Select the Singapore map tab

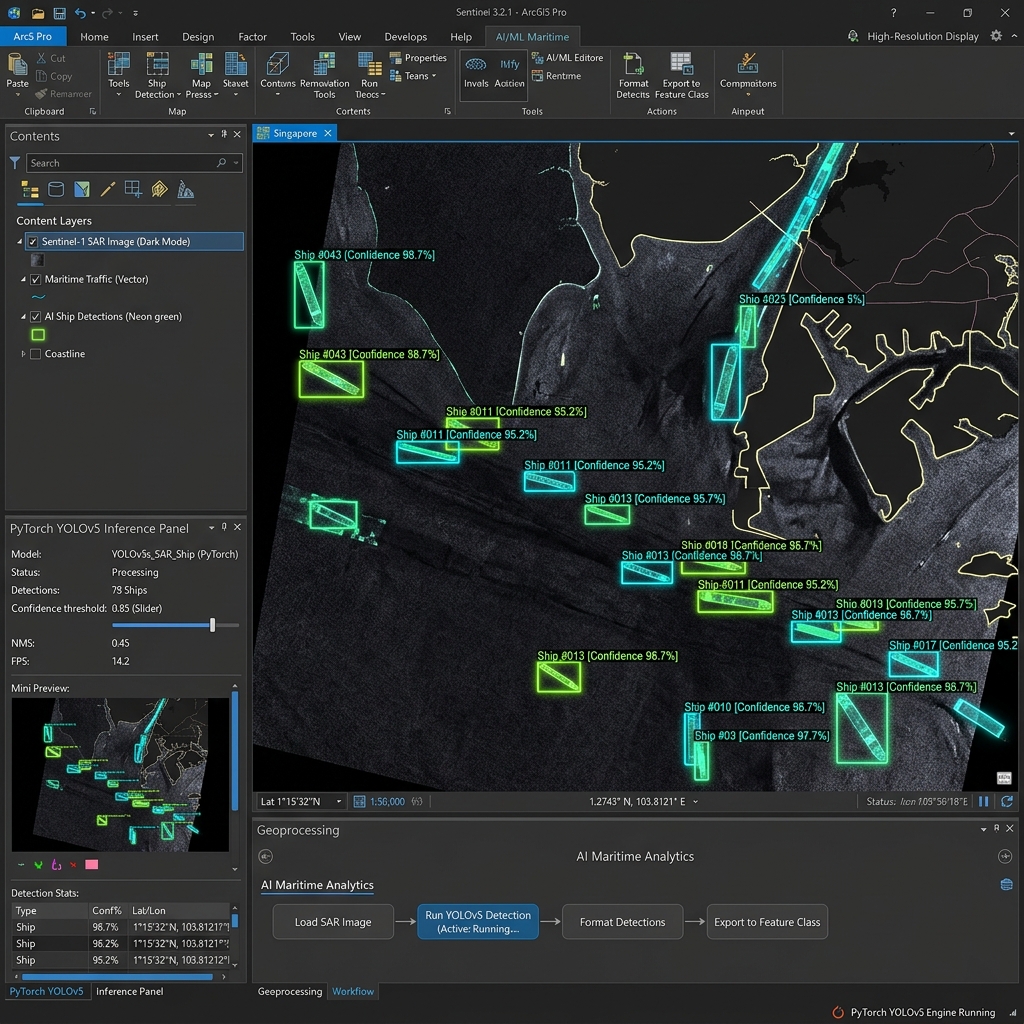[295, 133]
